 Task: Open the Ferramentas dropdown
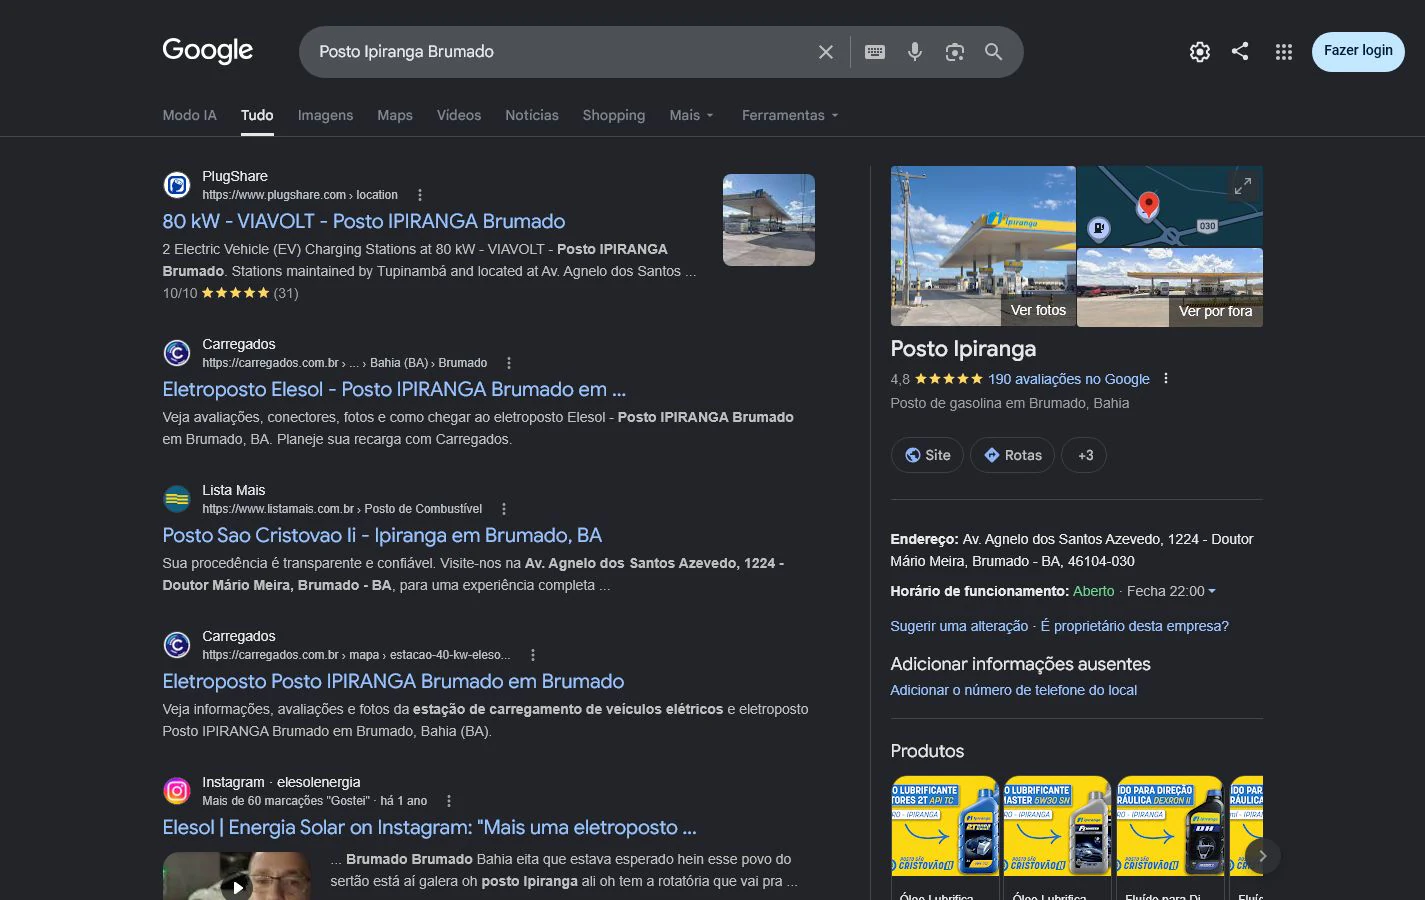pyautogui.click(x=790, y=115)
